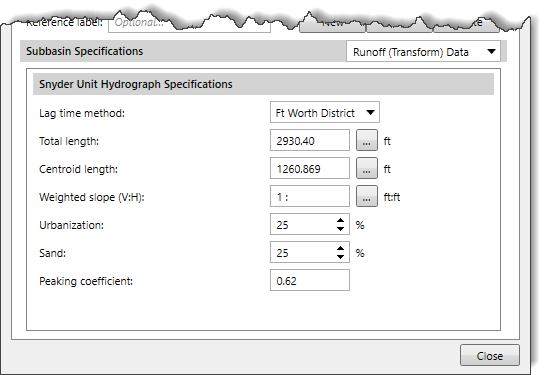Click the ft:ft unit text
The width and height of the screenshot is (546, 375).
[x=392, y=197]
